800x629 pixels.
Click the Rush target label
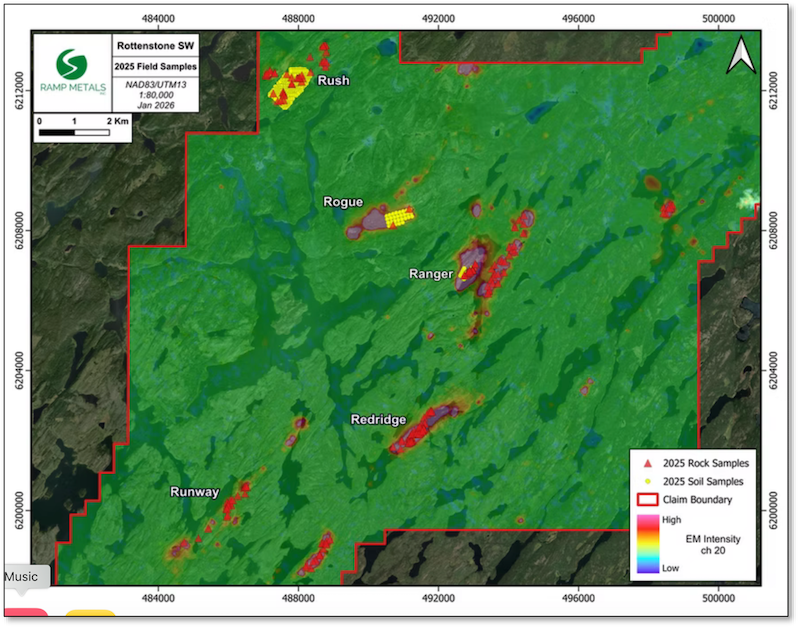point(333,80)
